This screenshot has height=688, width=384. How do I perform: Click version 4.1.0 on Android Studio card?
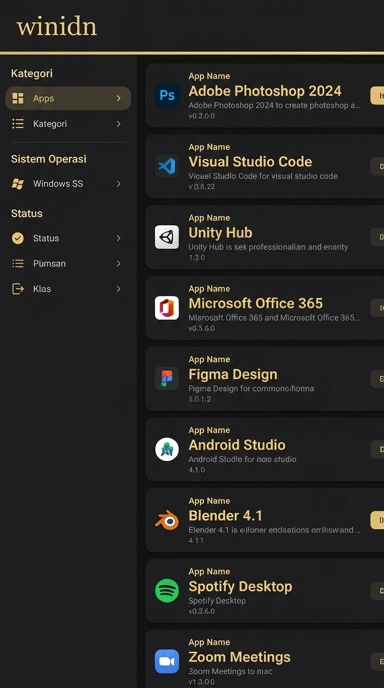coord(197,470)
